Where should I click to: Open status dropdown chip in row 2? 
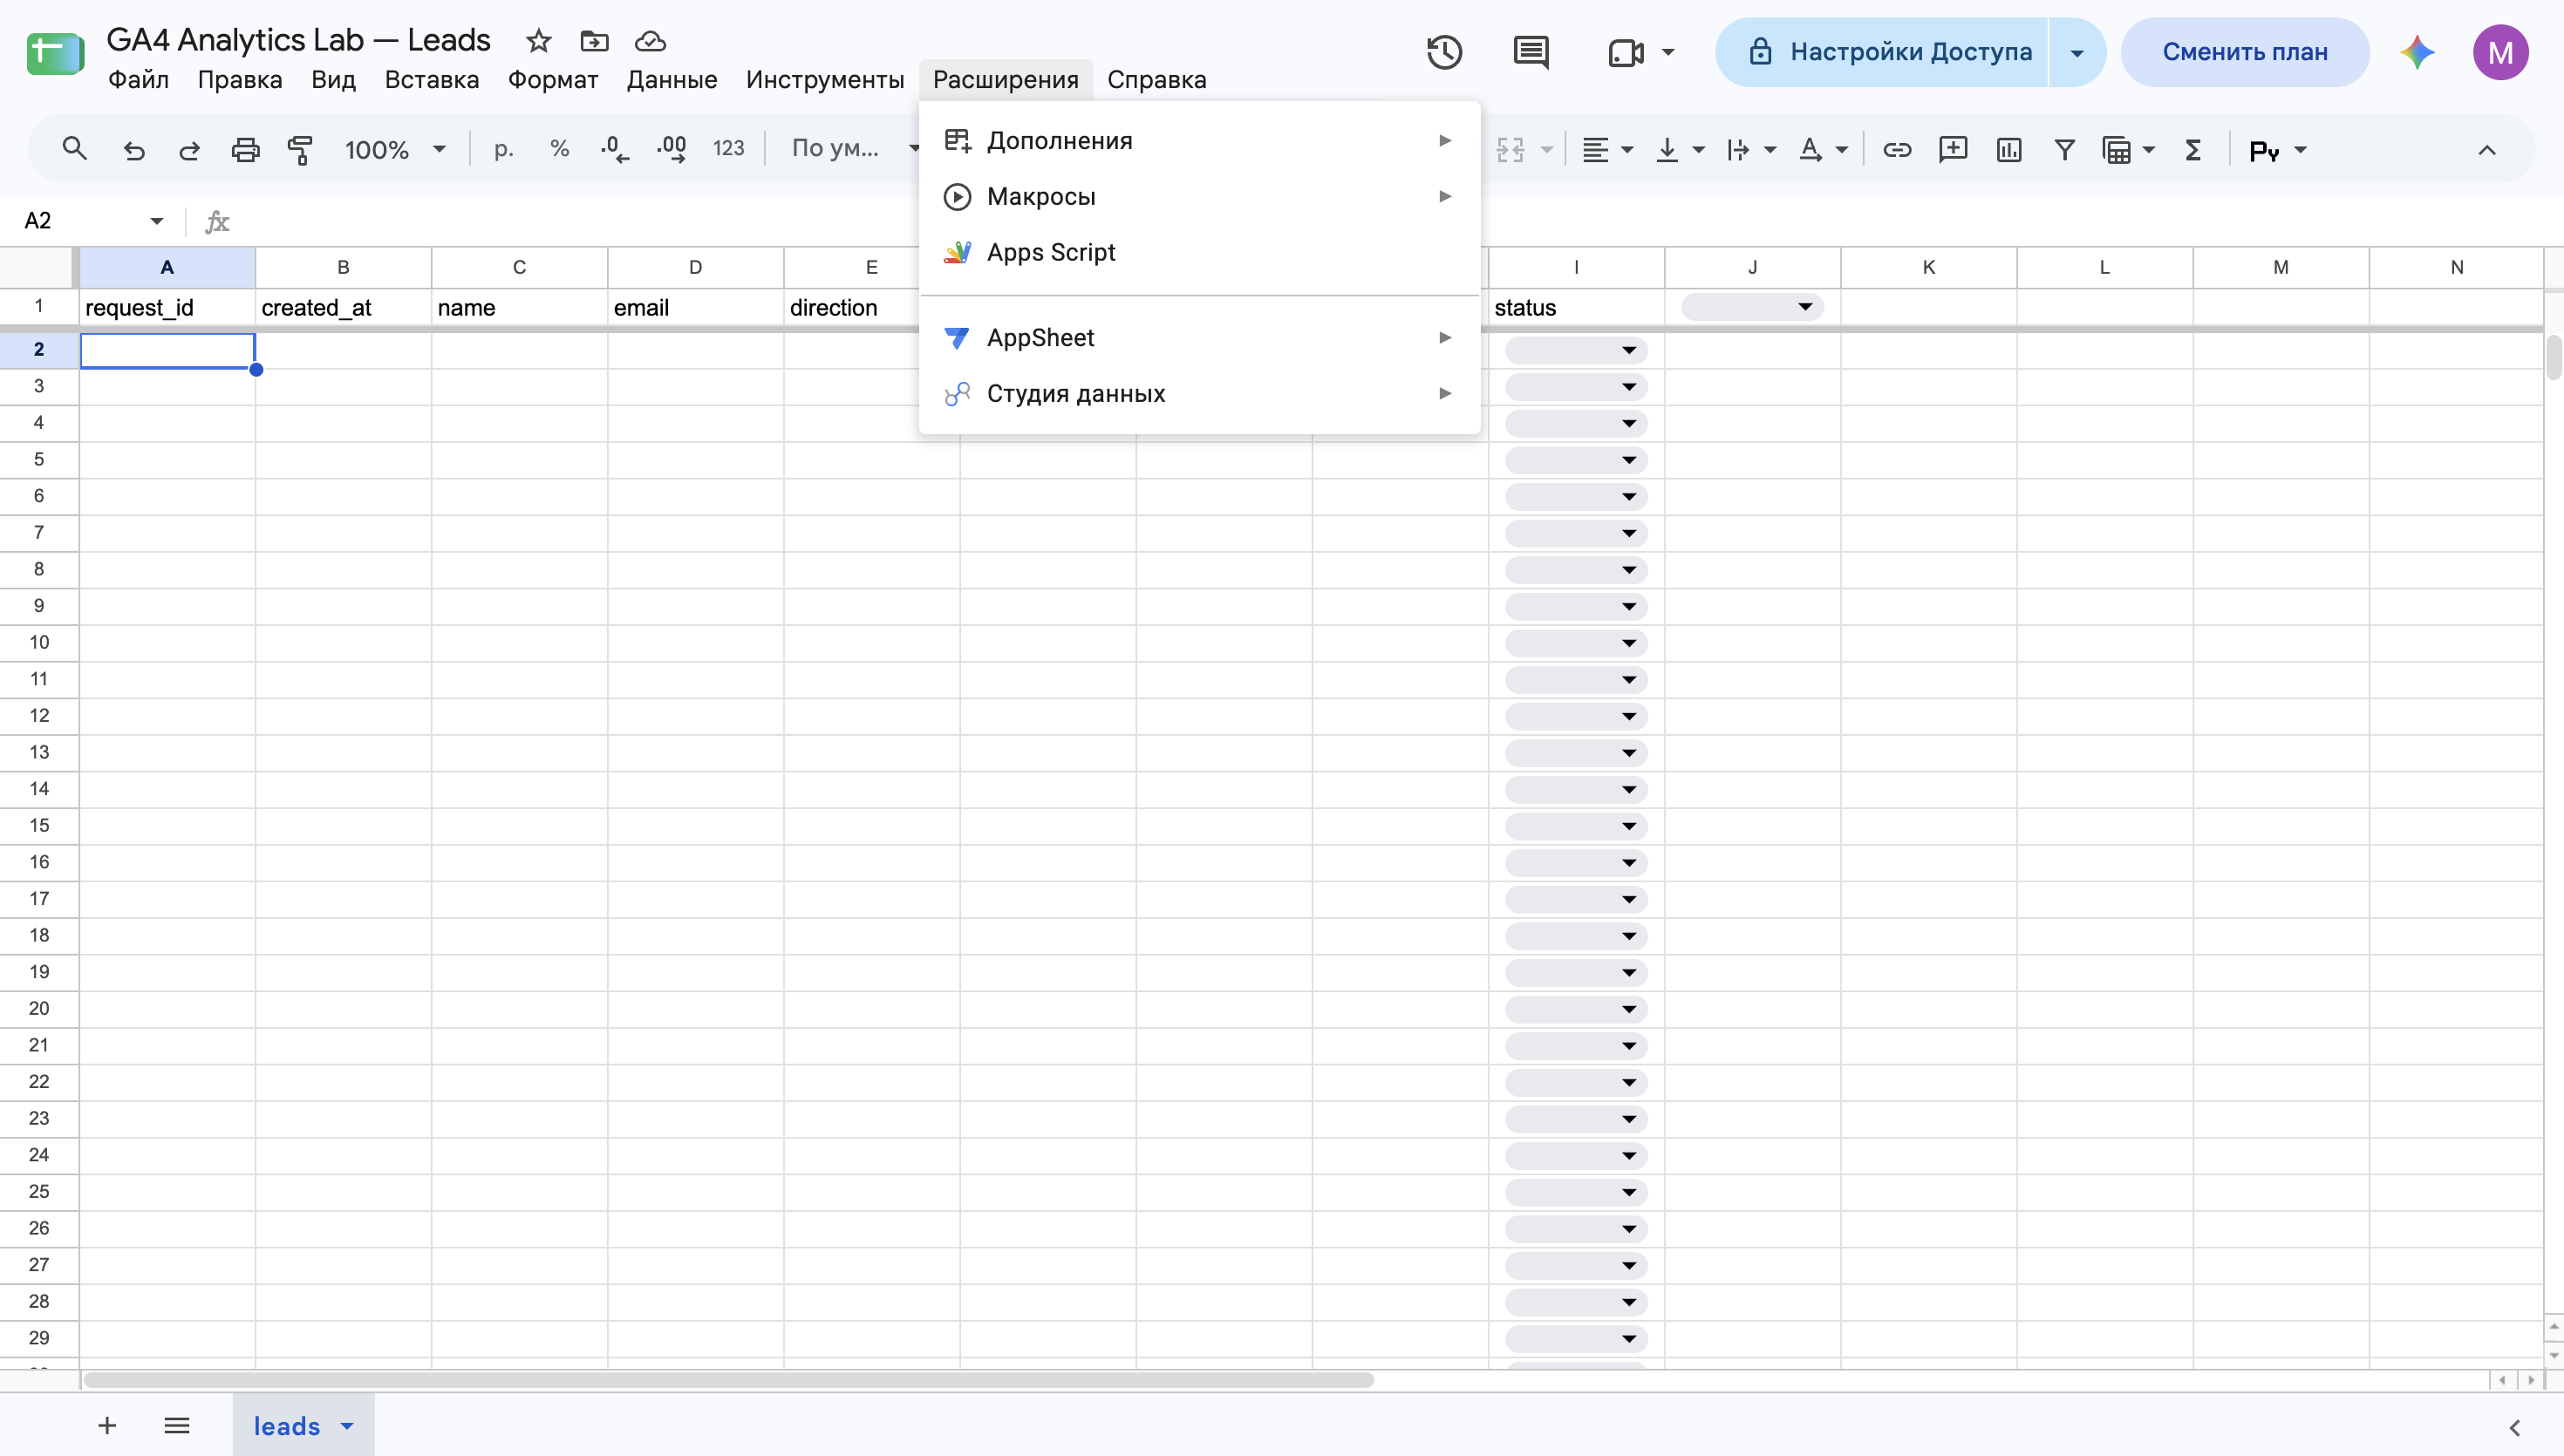point(1576,350)
